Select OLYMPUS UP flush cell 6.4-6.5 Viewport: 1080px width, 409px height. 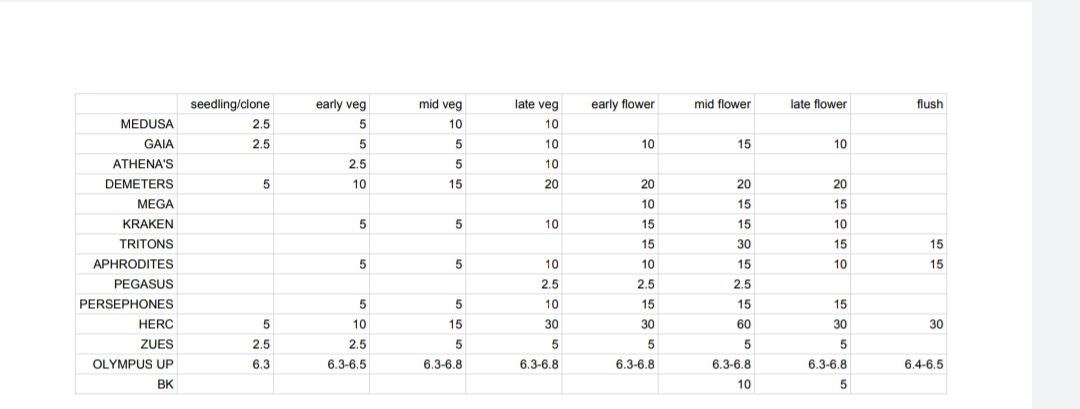(899, 364)
